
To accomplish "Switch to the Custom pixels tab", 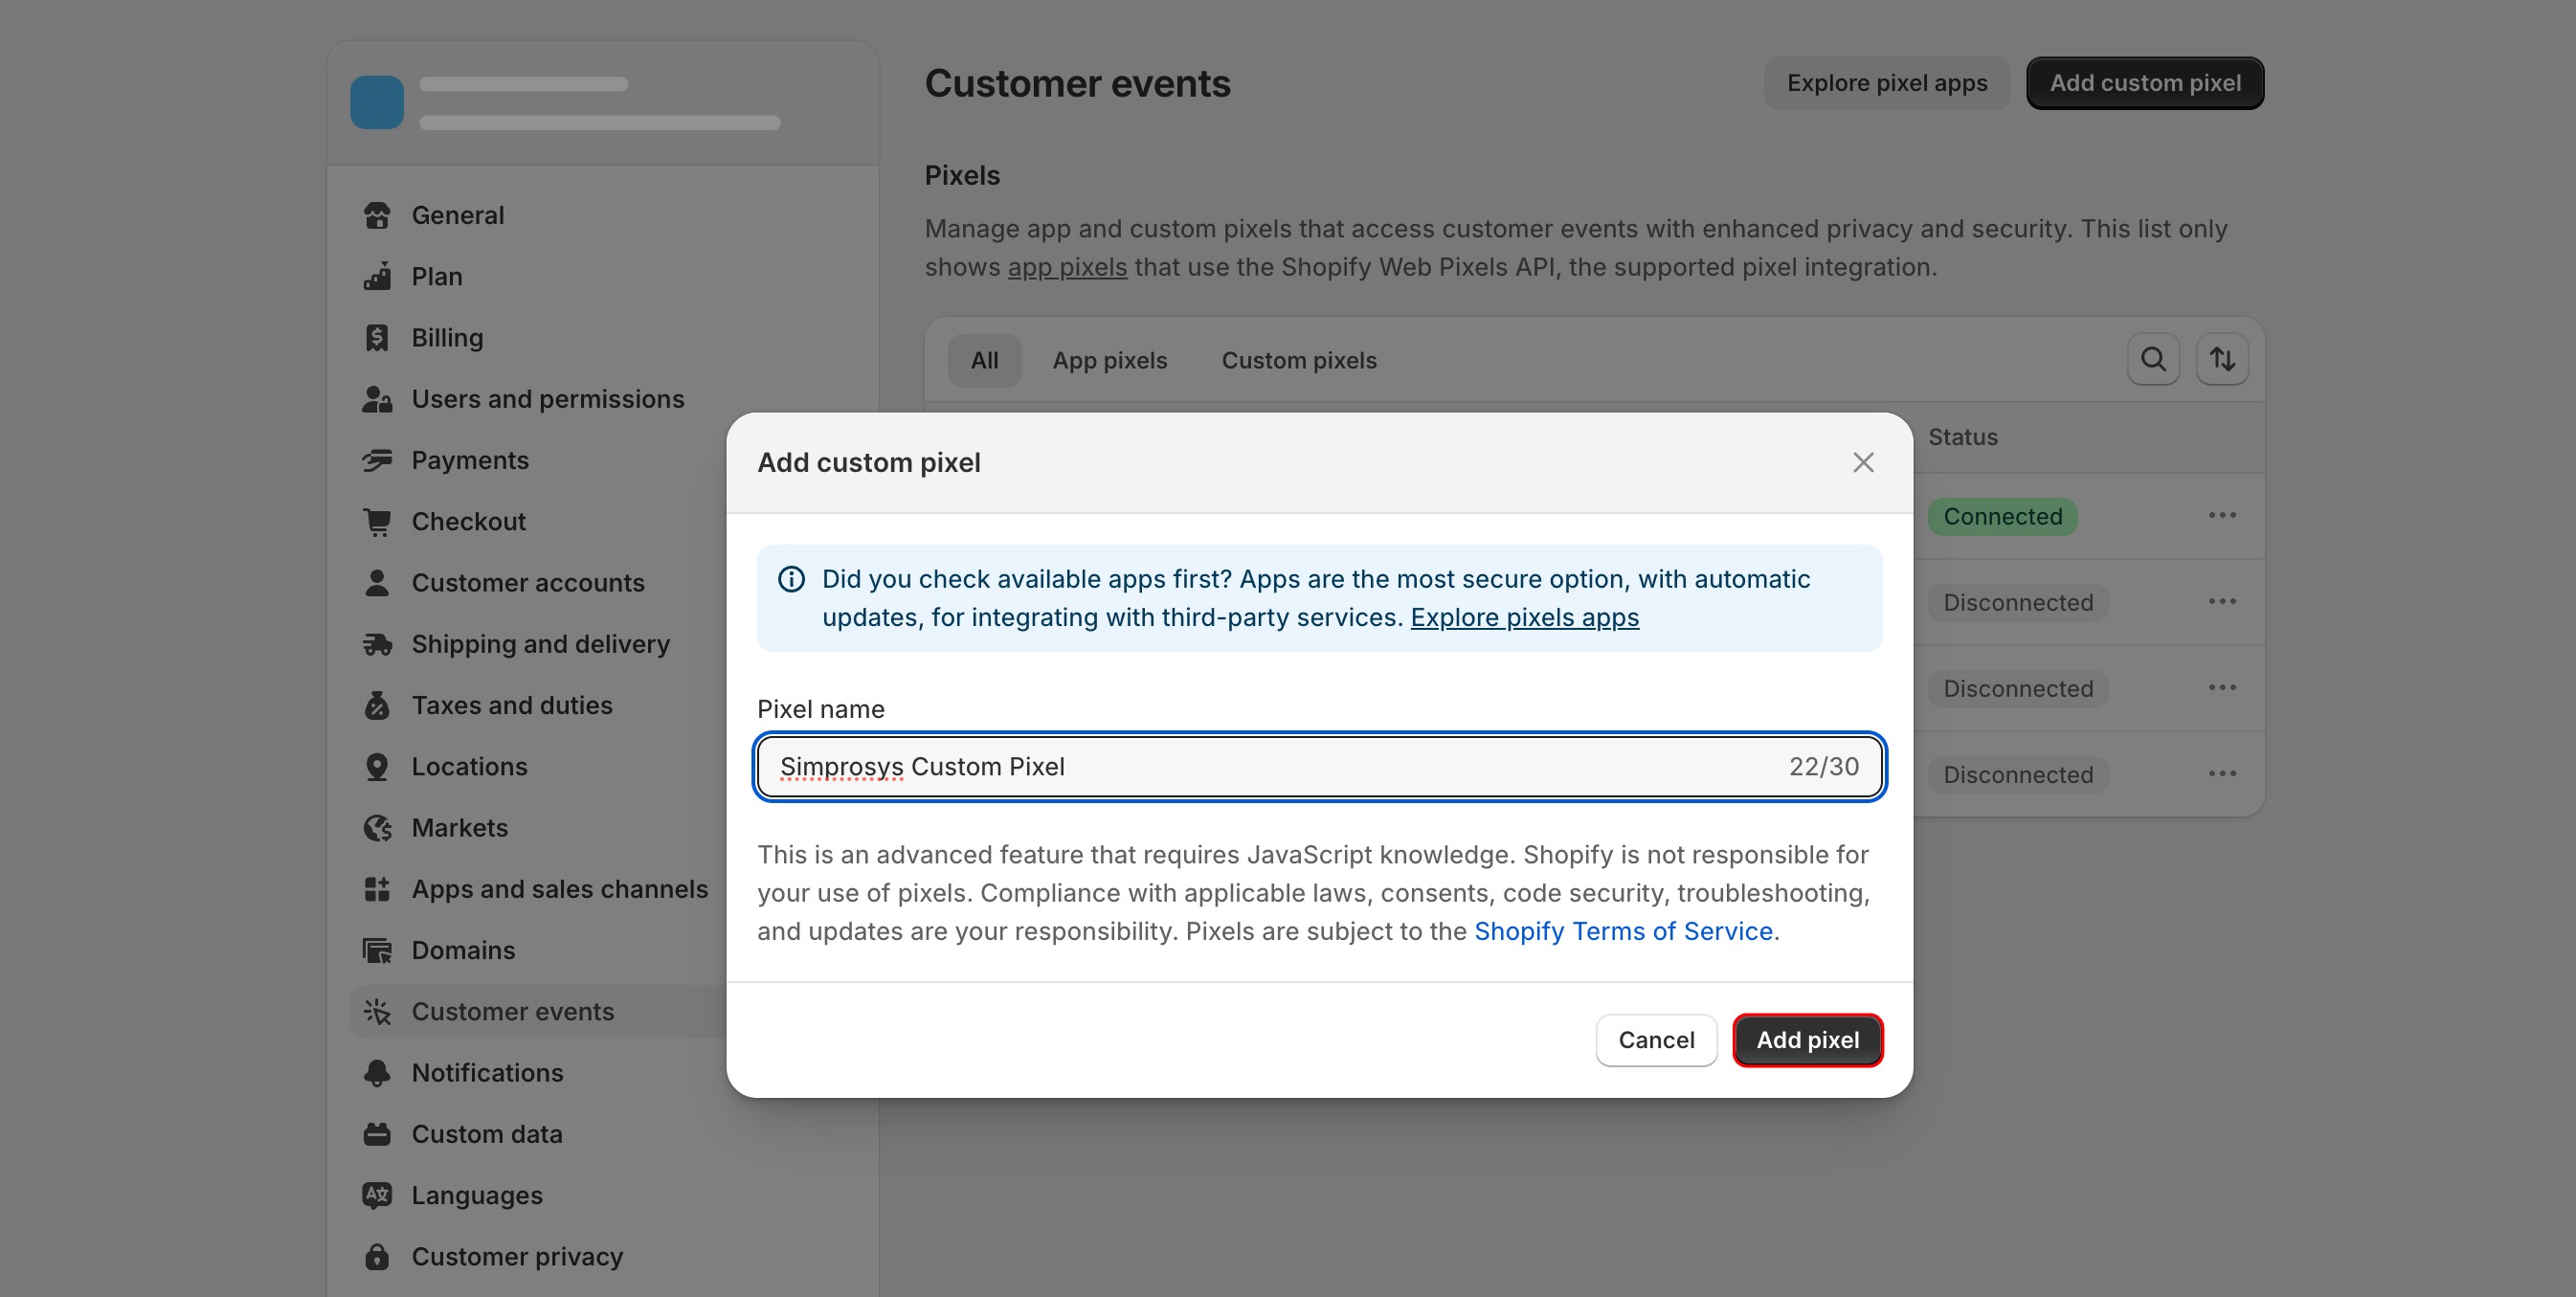I will [1299, 360].
